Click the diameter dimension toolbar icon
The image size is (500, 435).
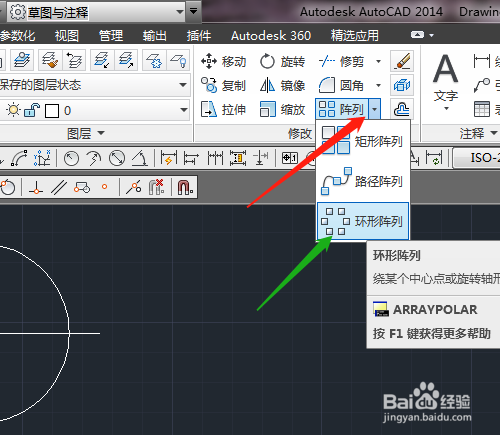117,158
